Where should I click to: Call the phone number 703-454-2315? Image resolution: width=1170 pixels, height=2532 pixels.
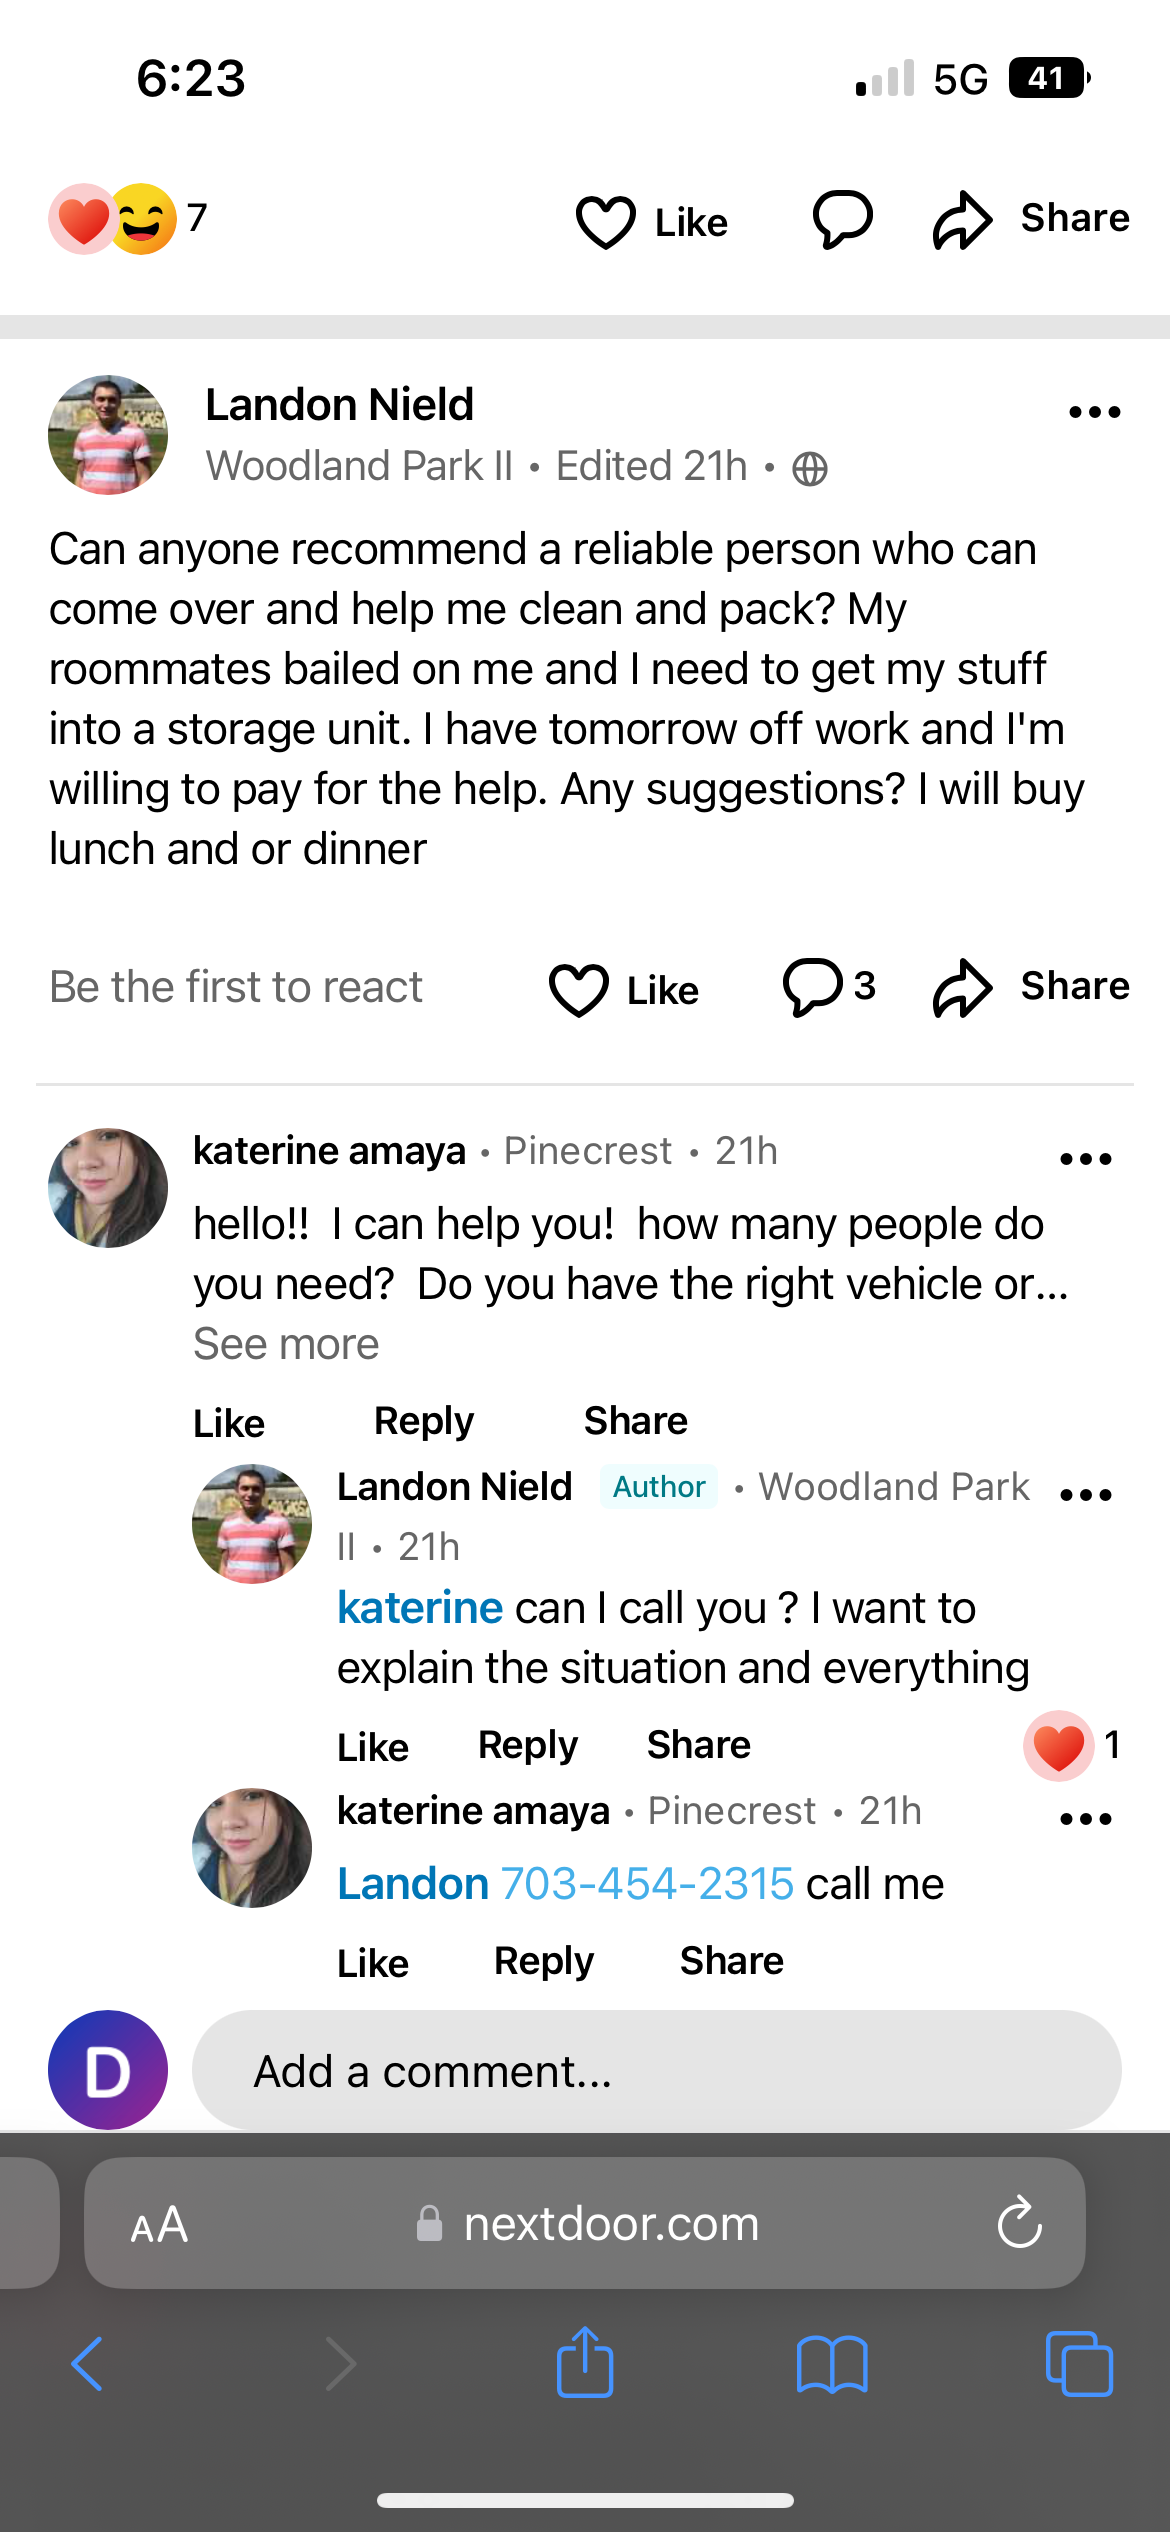coord(645,1882)
